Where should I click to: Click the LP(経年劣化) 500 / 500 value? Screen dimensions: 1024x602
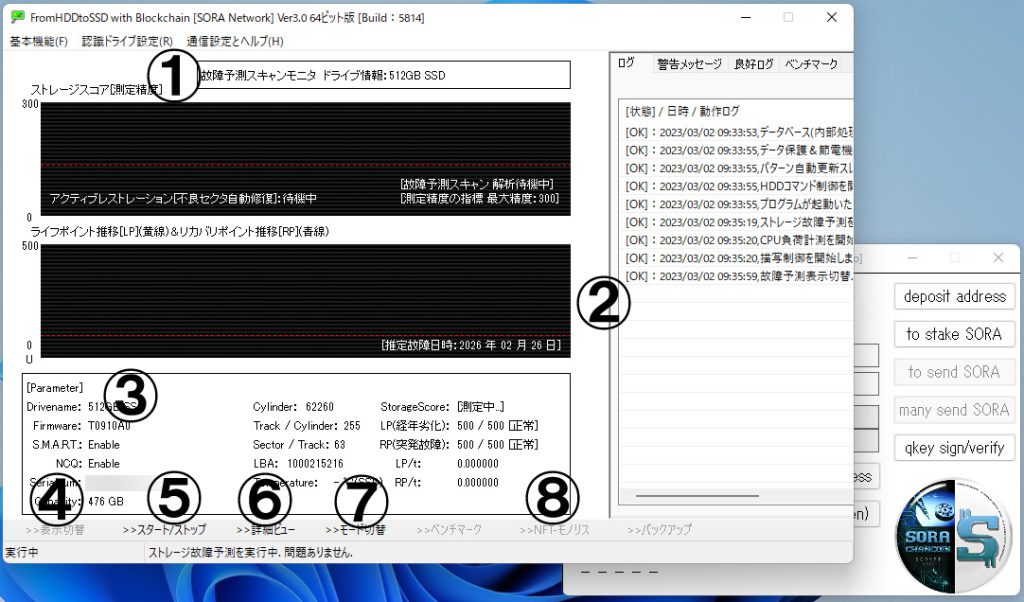point(498,426)
